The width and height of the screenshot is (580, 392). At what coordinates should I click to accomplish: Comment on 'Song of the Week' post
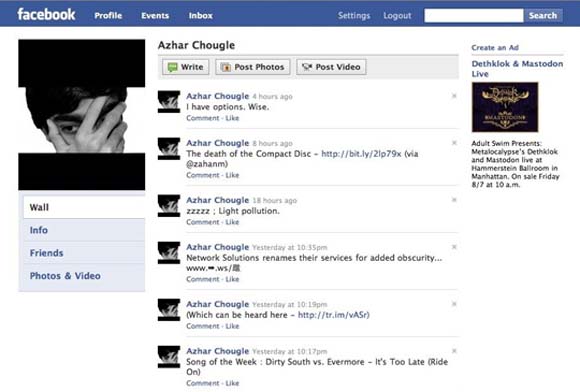203,383
